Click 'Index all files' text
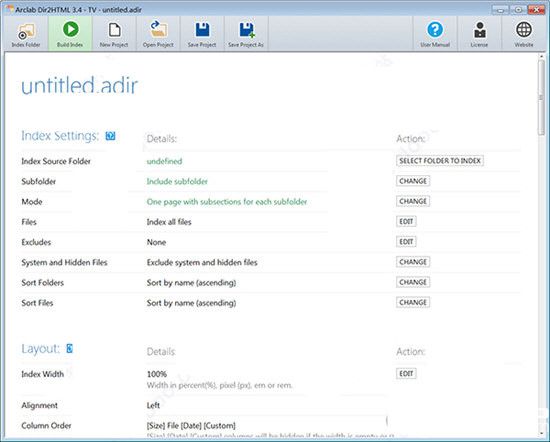550x442 pixels. pyautogui.click(x=169, y=222)
